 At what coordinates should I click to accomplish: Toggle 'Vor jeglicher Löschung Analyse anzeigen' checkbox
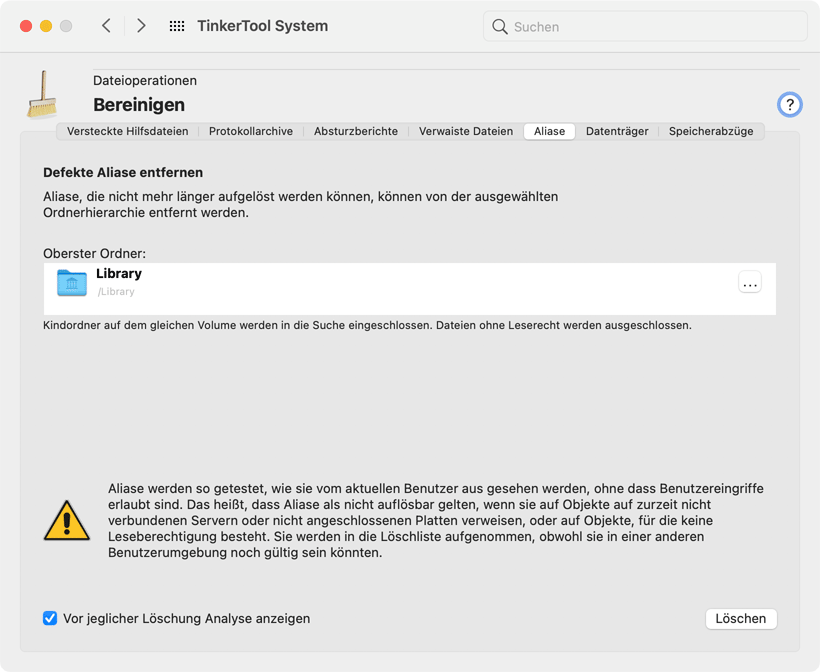point(50,618)
